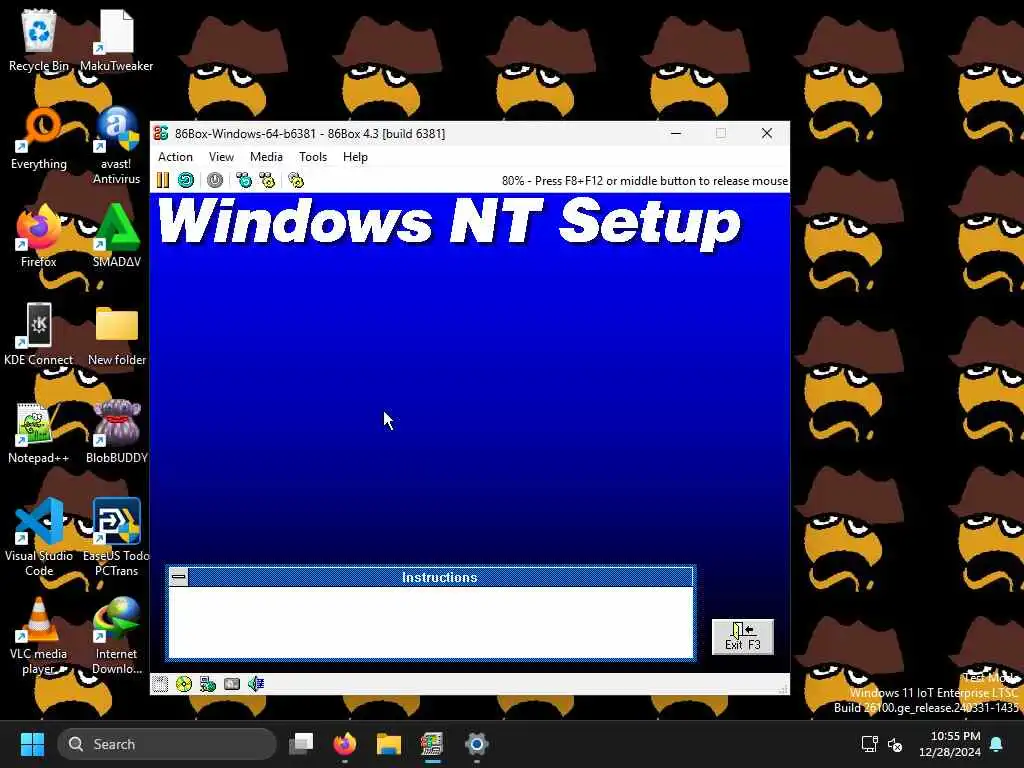Close the 86Box window

(767, 133)
